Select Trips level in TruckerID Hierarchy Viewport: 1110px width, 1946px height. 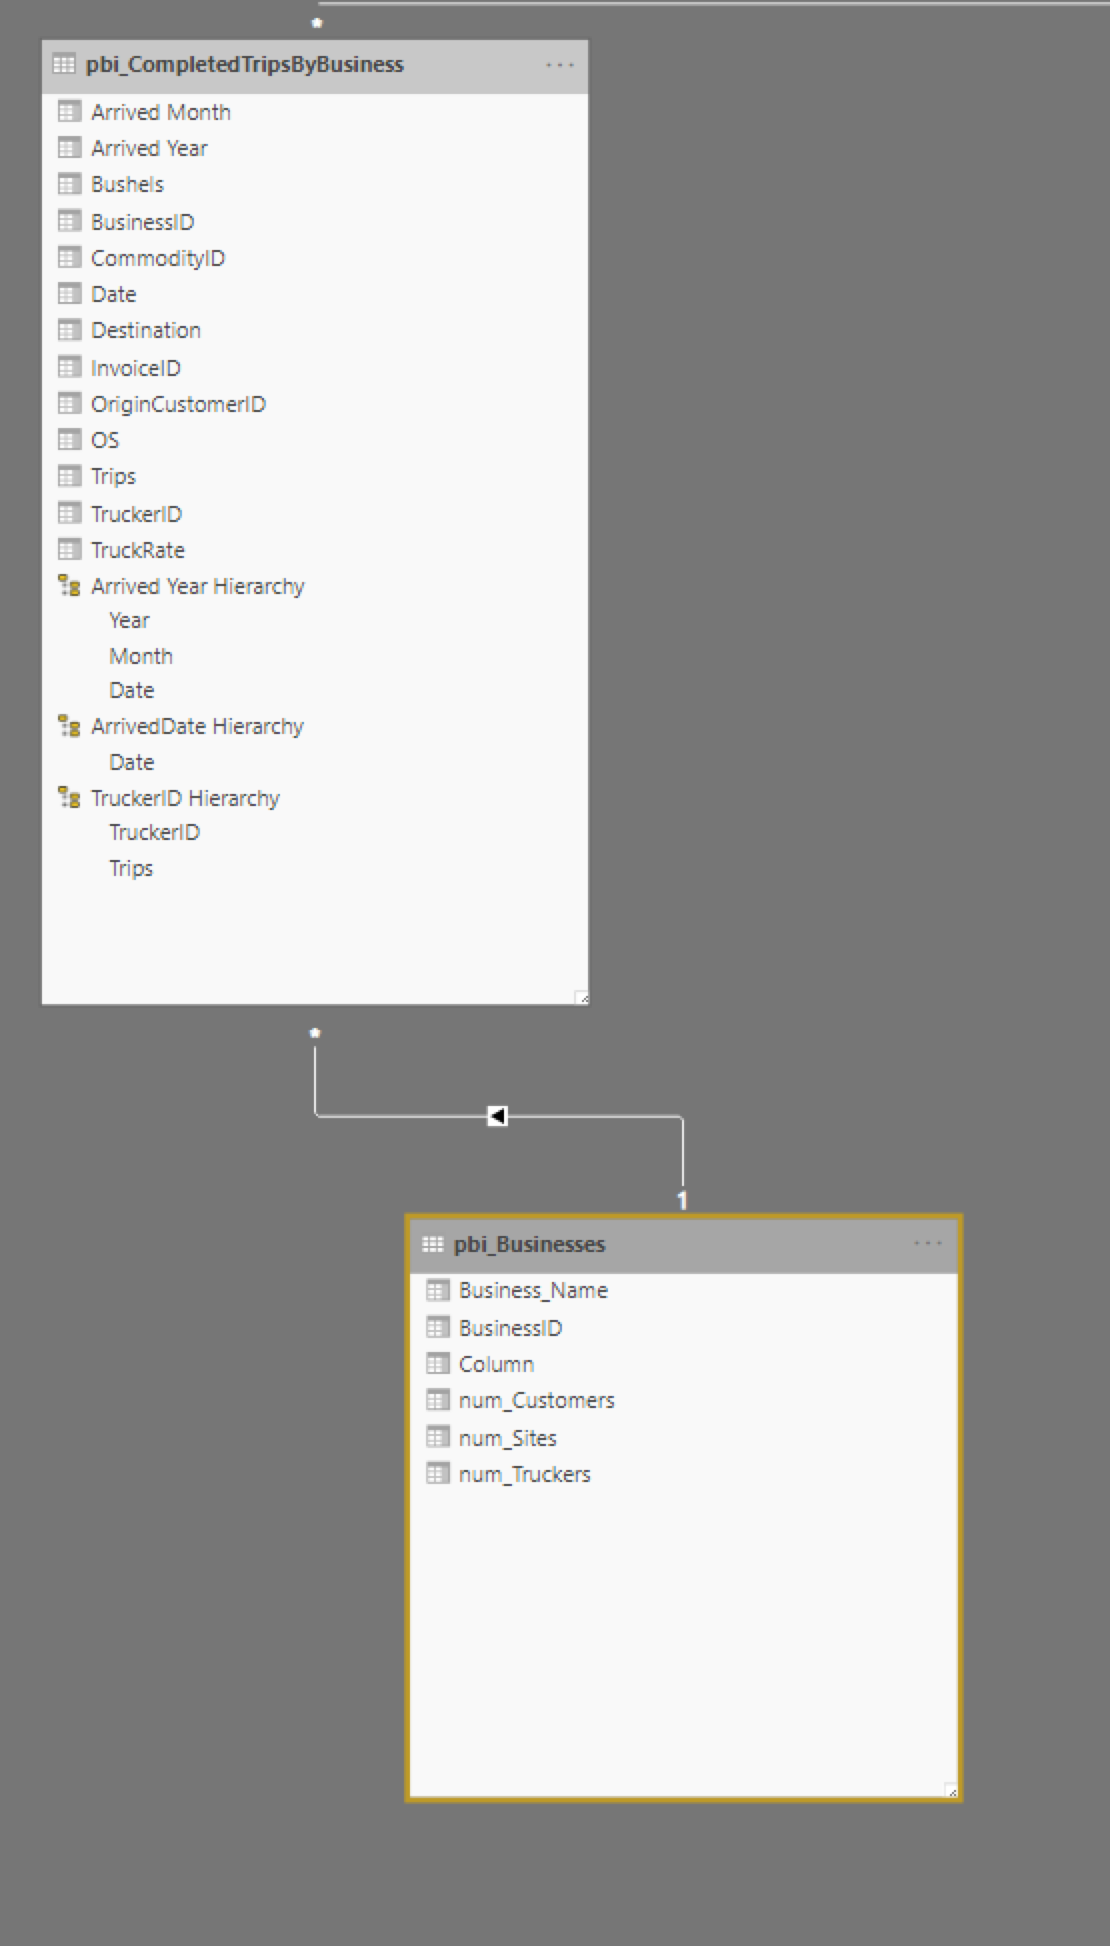click(x=131, y=868)
